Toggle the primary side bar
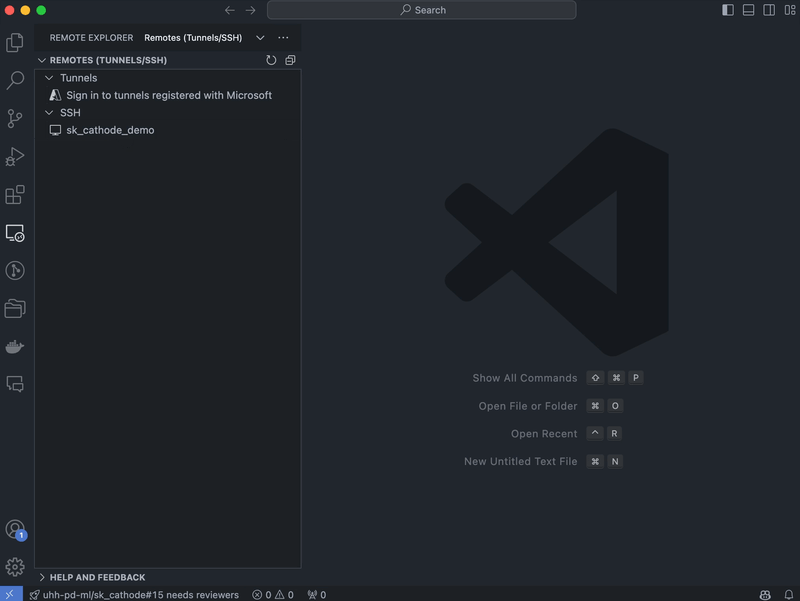Screen dimensions: 800x601 pyautogui.click(x=728, y=10)
